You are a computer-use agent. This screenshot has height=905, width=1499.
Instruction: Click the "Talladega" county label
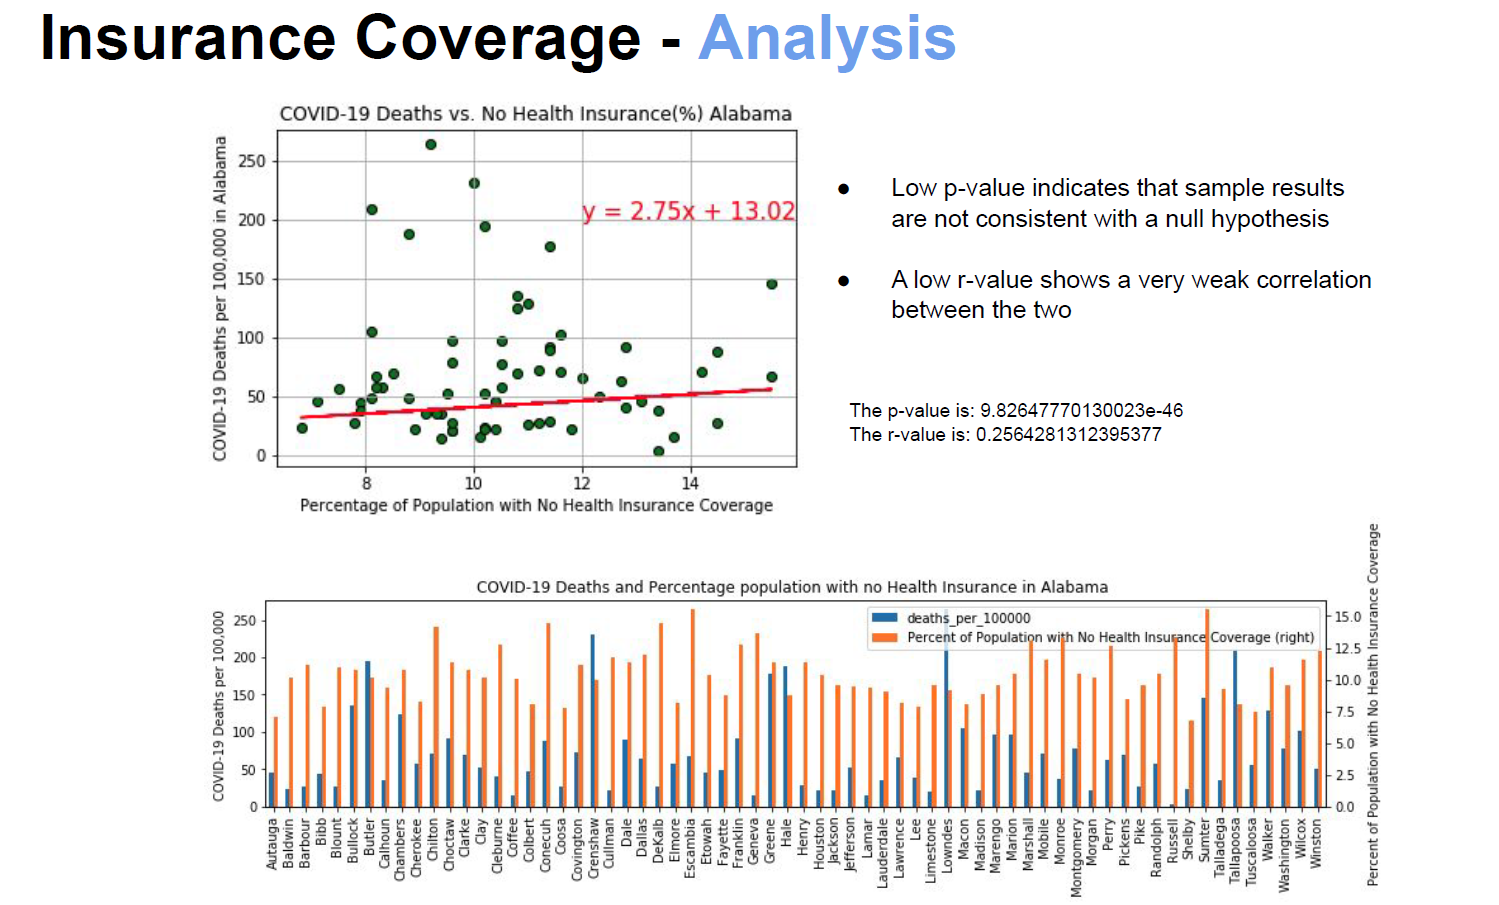tap(1220, 848)
